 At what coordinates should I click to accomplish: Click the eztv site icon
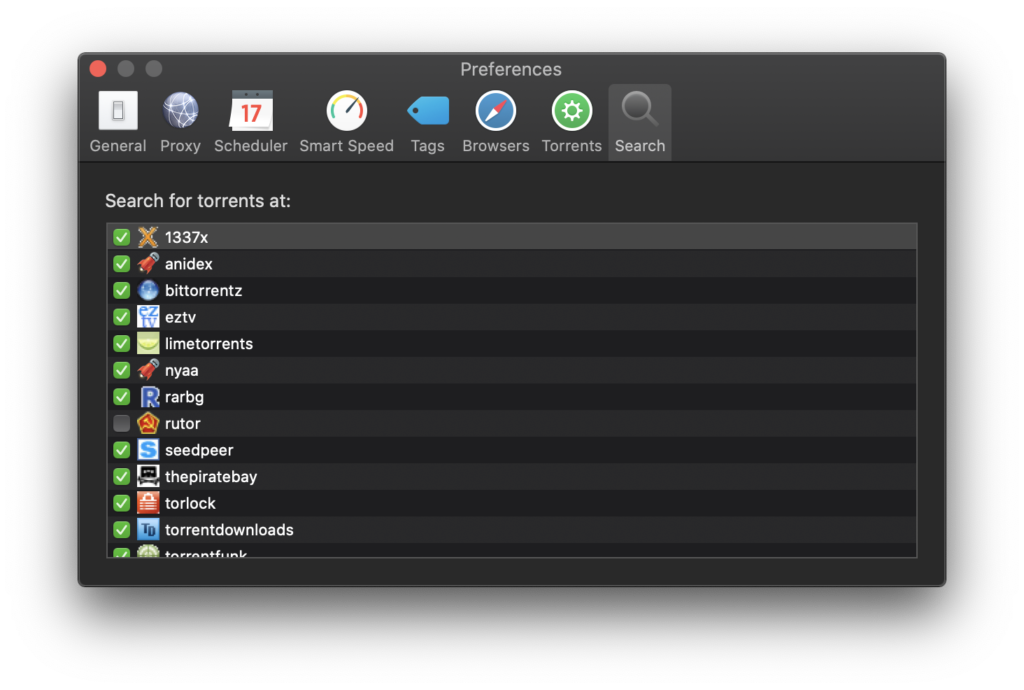[148, 317]
